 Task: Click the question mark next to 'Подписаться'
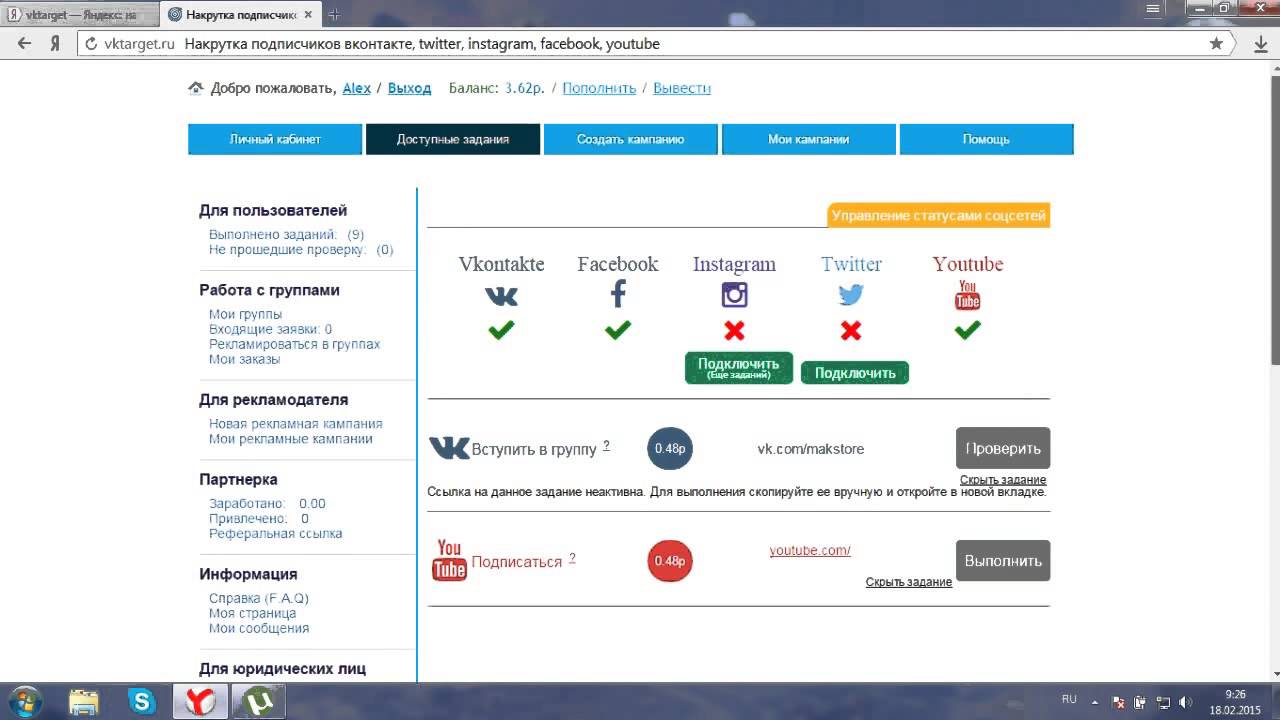coord(573,558)
